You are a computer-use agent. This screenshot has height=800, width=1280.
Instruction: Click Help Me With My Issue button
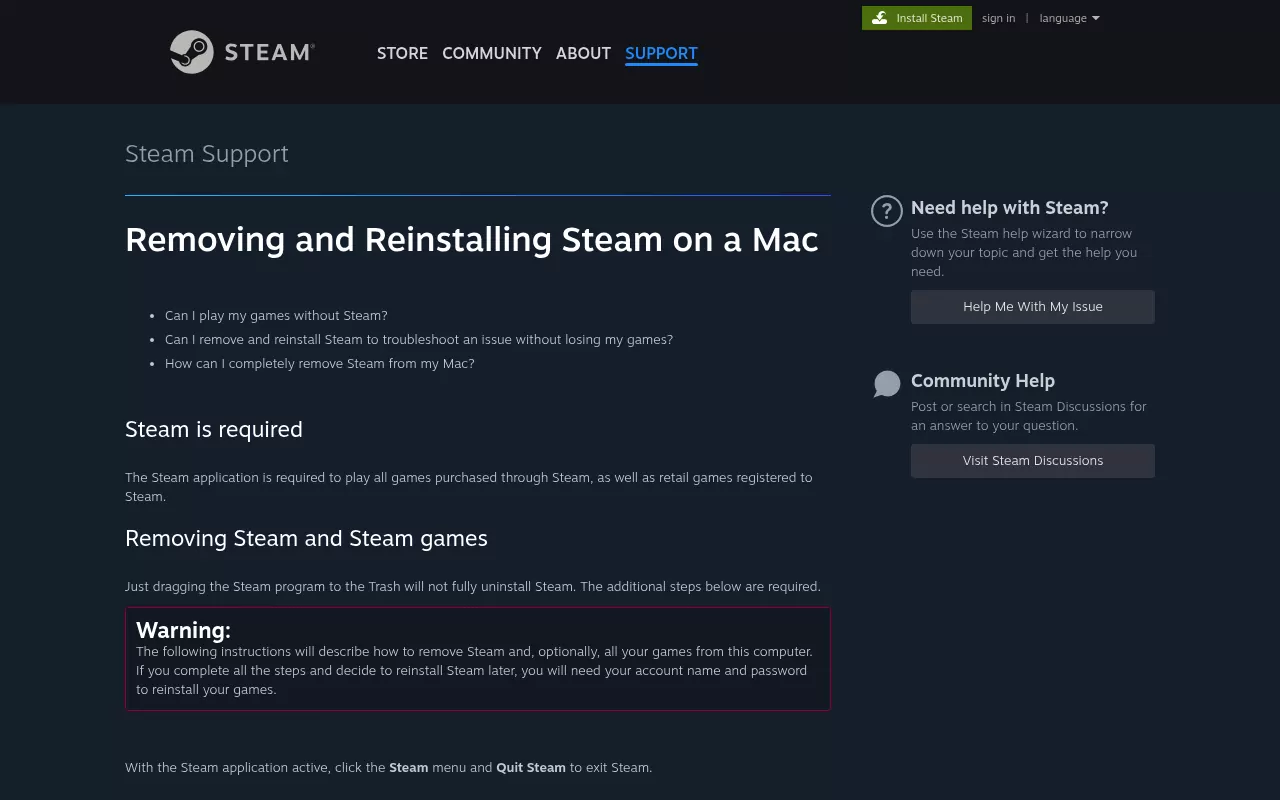coord(1033,307)
